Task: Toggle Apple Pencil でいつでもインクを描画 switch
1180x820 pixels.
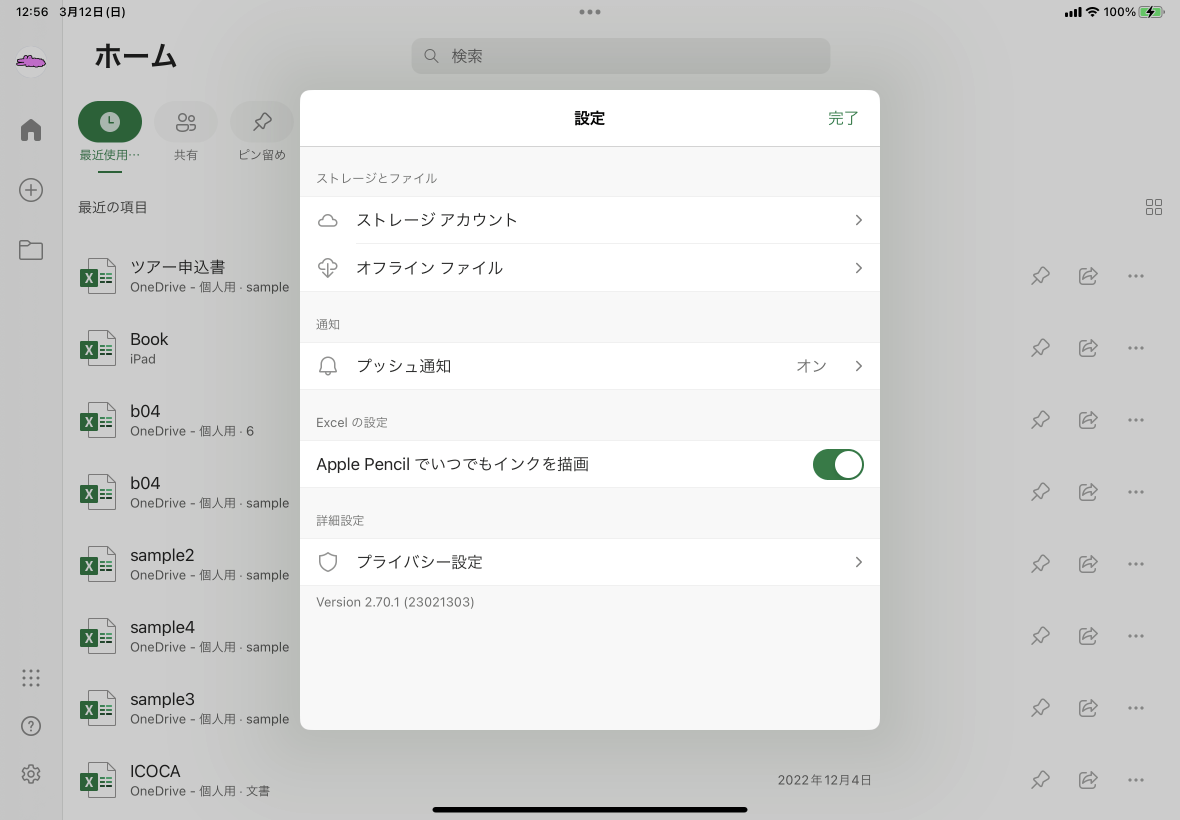Action: [838, 464]
